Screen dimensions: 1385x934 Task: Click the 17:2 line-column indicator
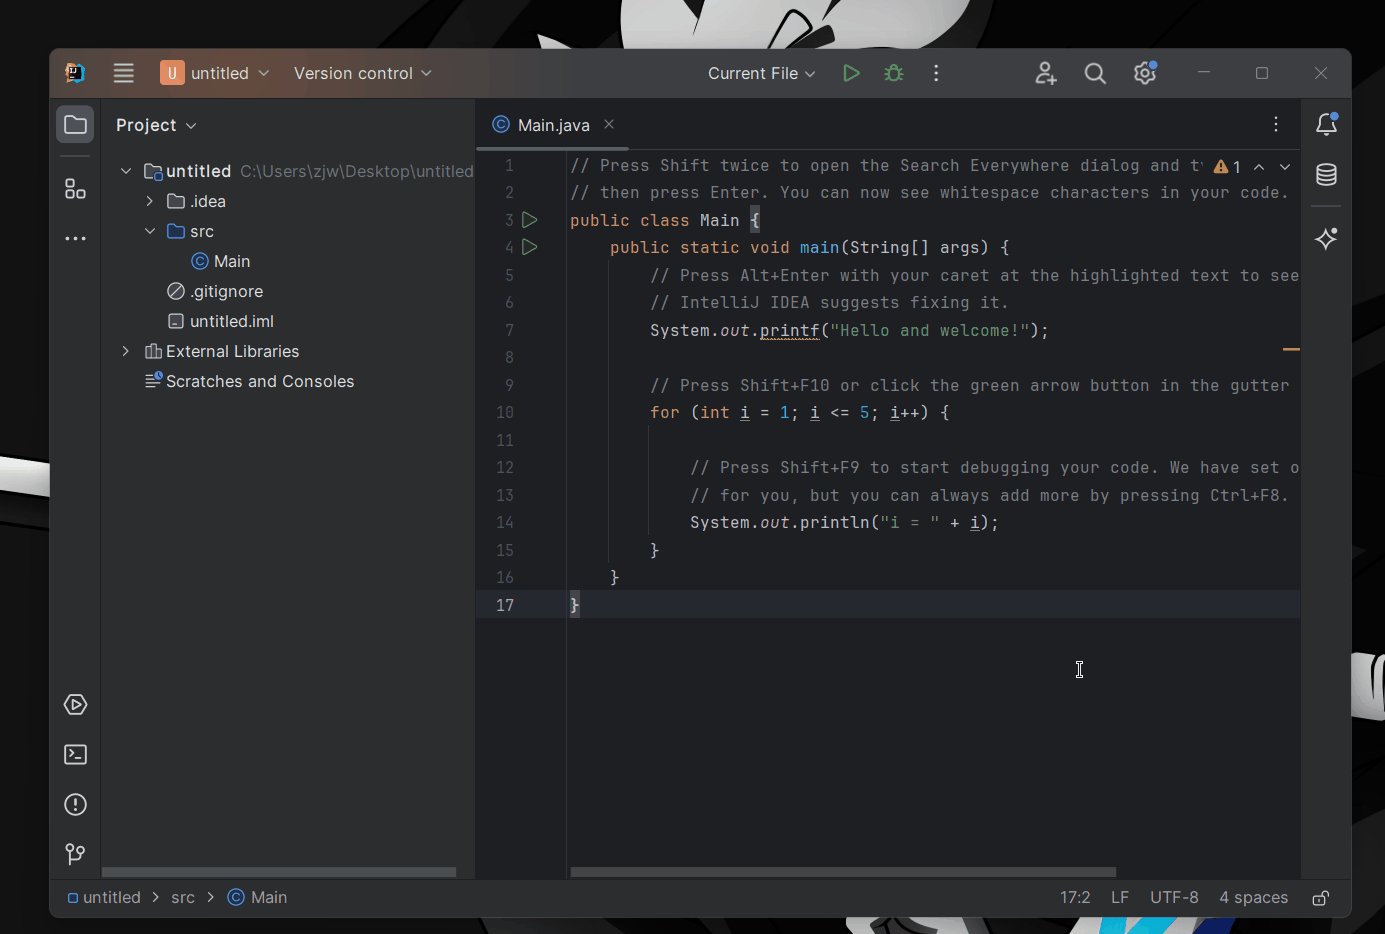[1075, 898]
